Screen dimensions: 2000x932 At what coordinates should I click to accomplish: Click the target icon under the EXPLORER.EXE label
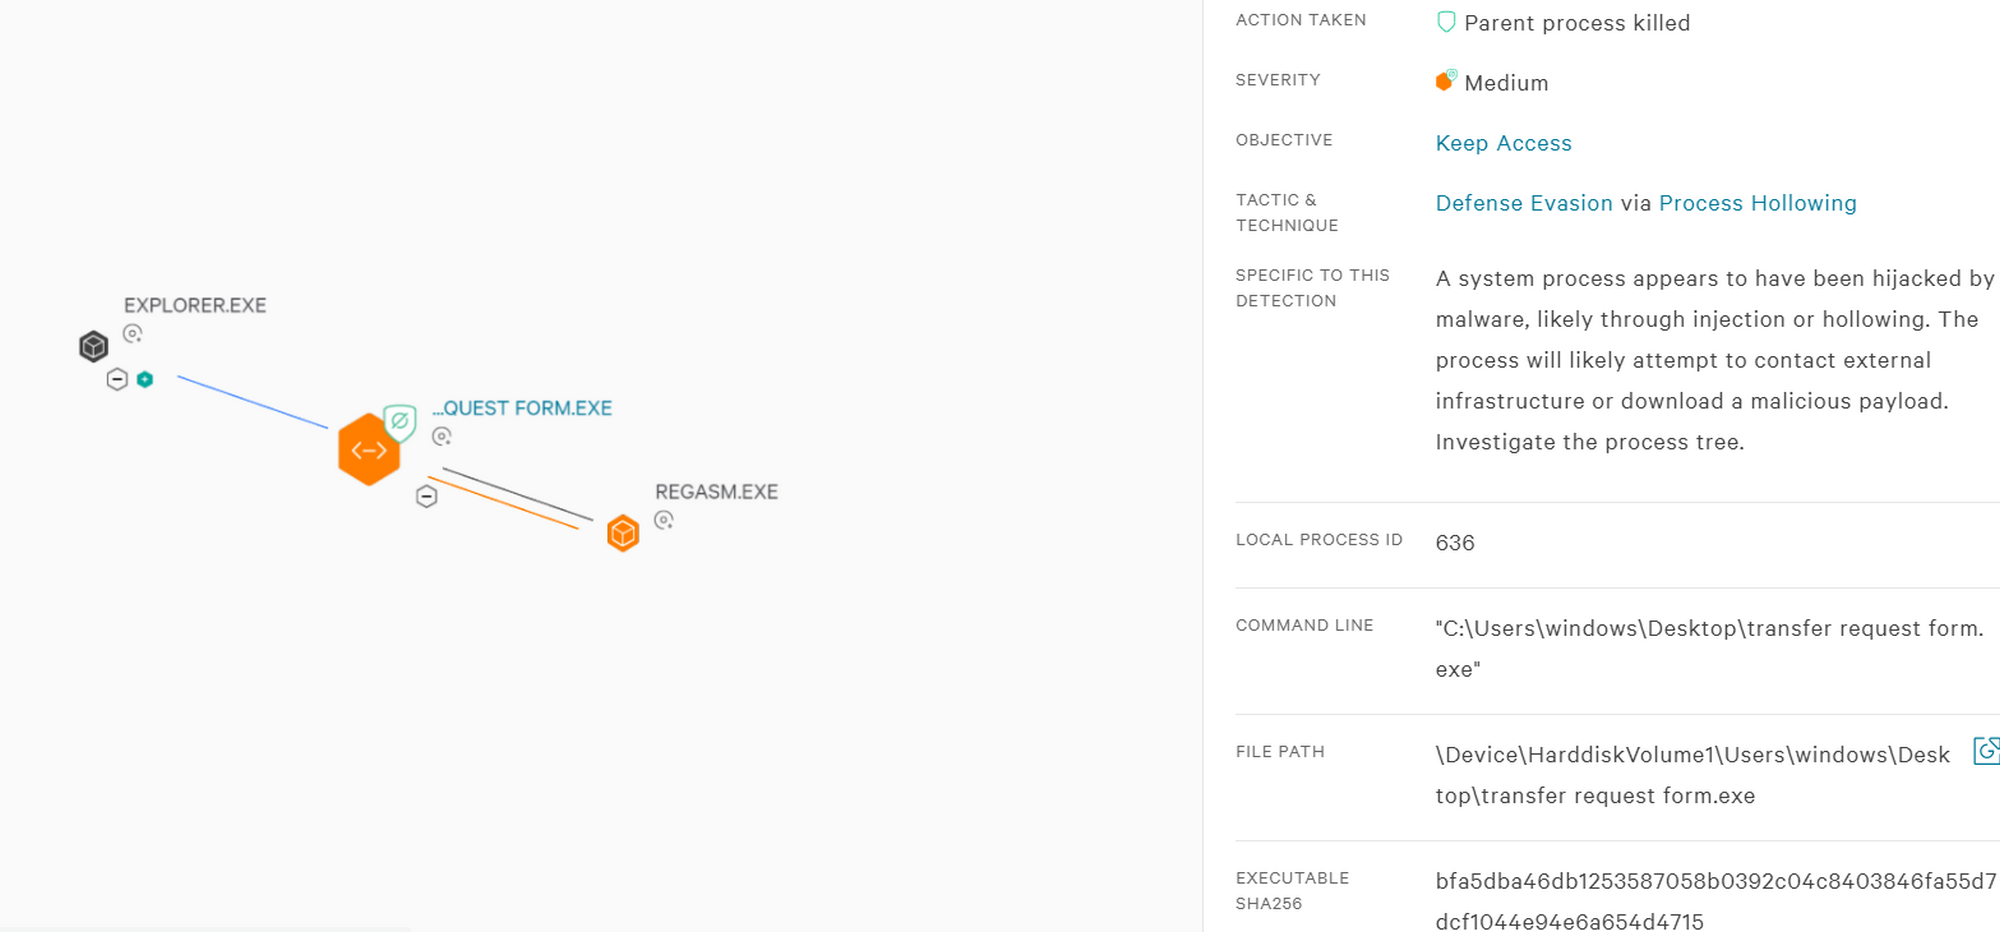[x=133, y=334]
